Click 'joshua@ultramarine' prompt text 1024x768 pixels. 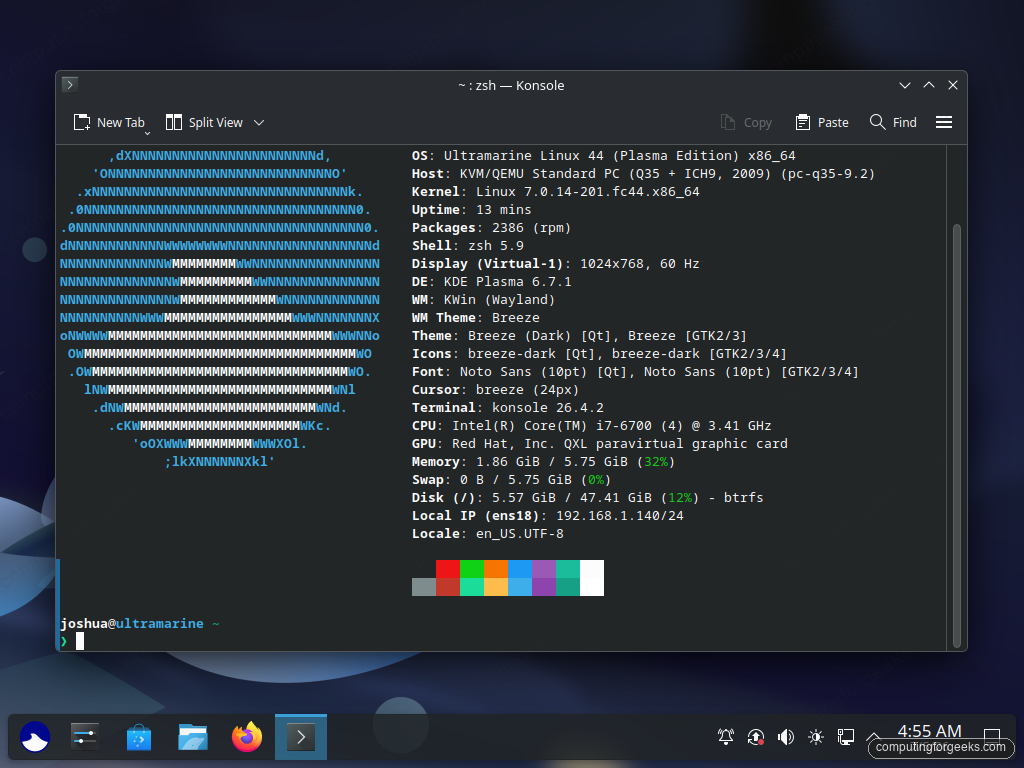(x=132, y=624)
